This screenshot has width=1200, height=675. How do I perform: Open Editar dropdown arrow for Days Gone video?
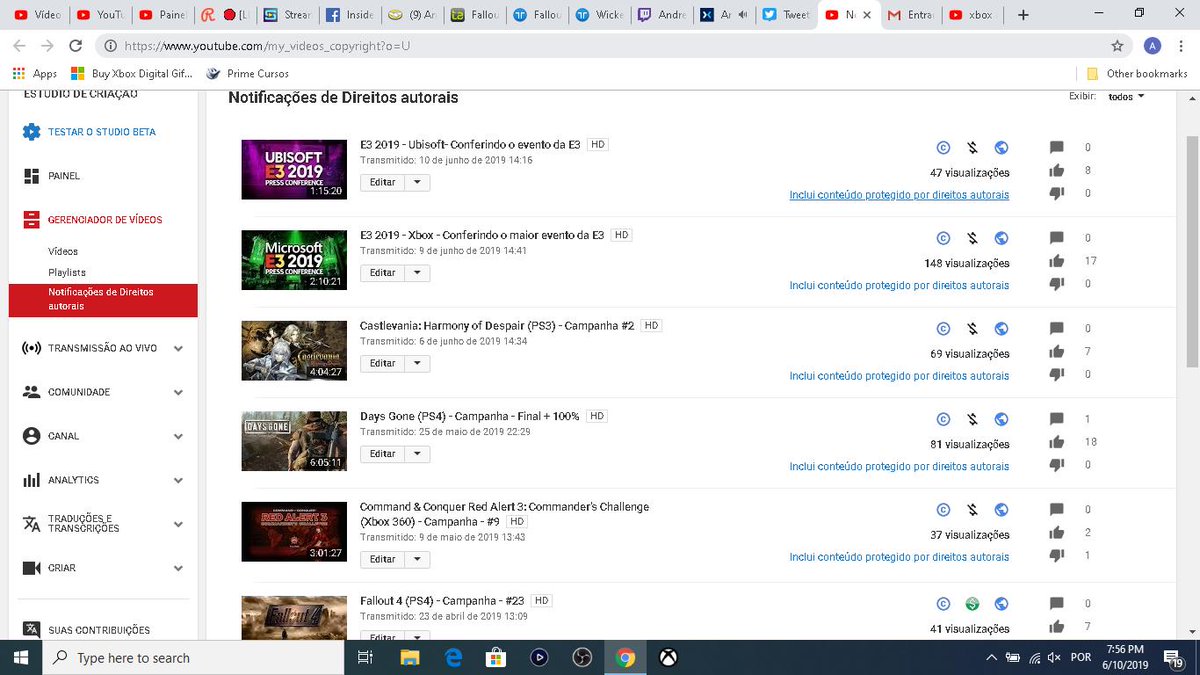tap(417, 454)
